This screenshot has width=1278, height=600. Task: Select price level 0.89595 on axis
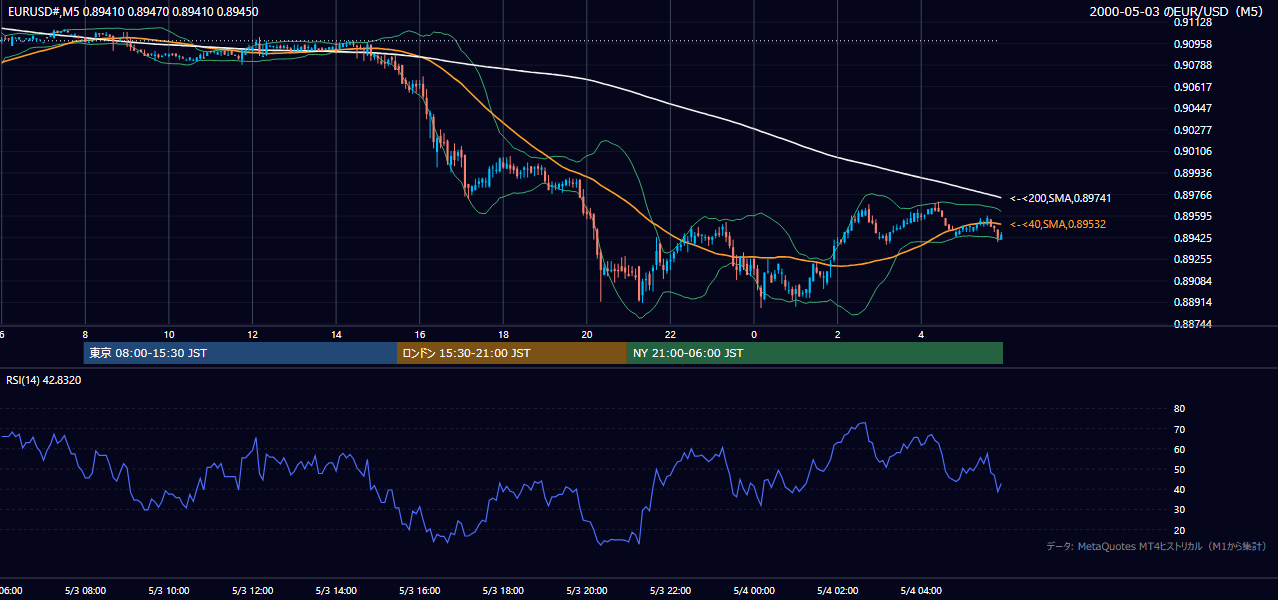click(x=1194, y=216)
